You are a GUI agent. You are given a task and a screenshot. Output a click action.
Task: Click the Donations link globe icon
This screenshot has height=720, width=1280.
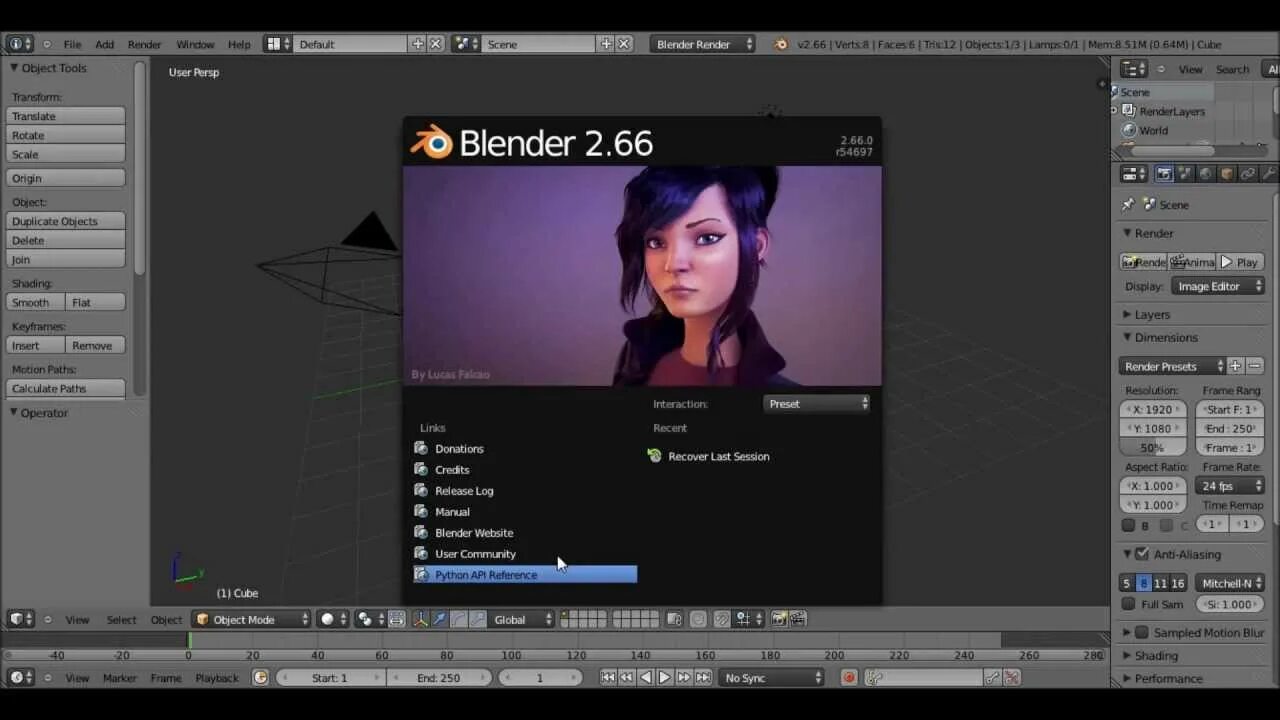click(x=421, y=448)
